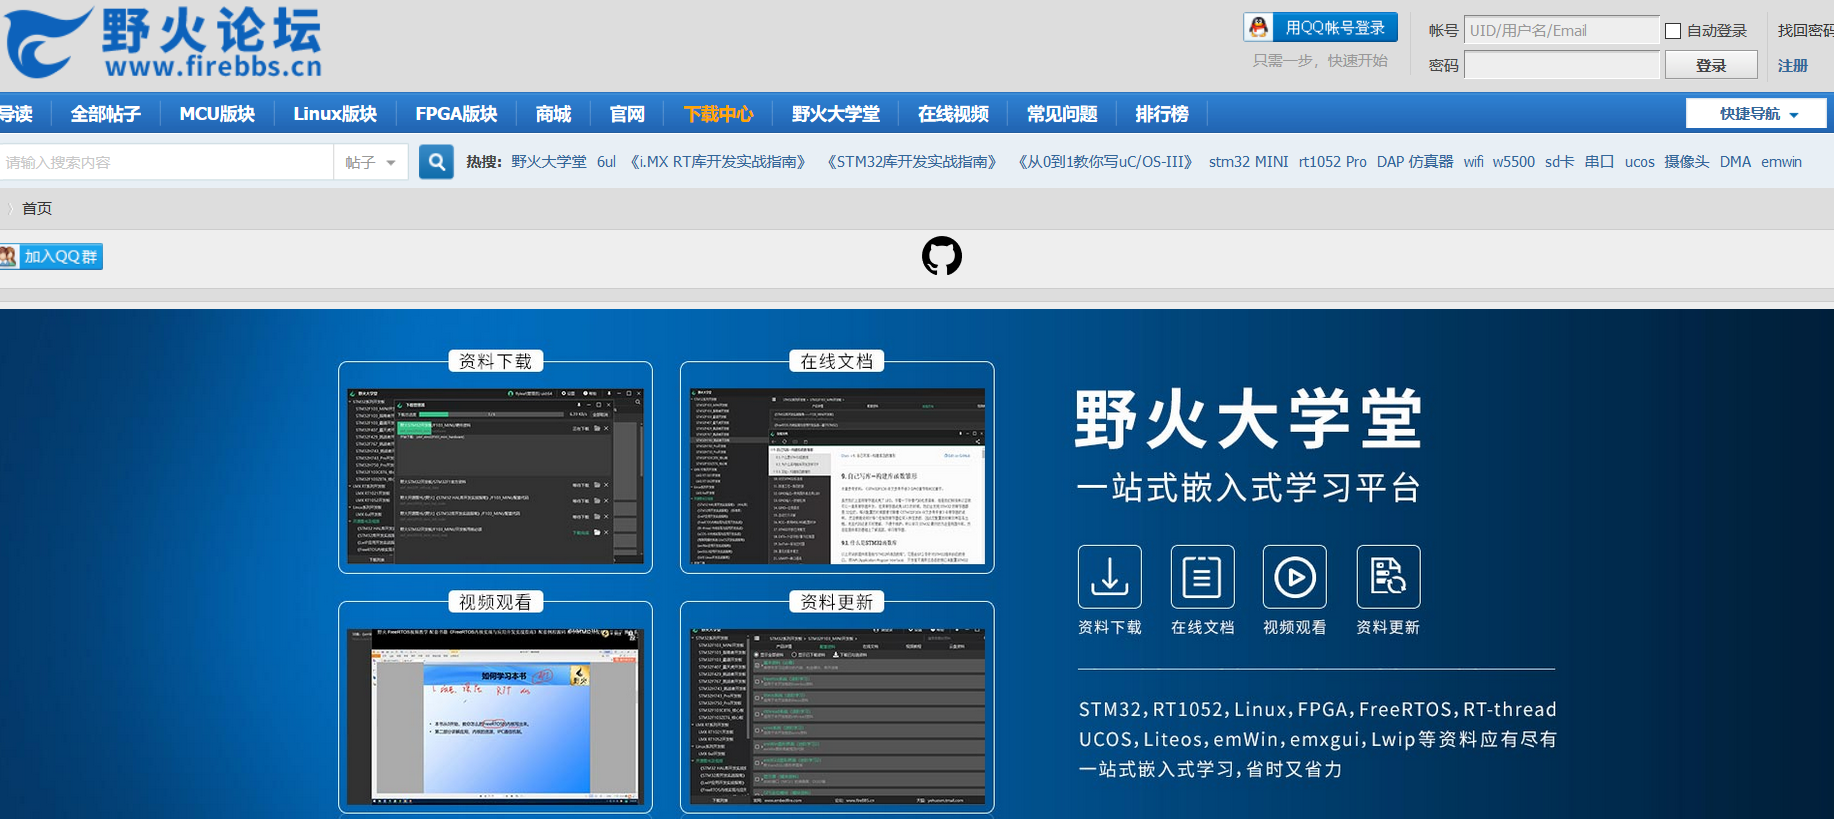Open the 野火大学堂 nav item
This screenshot has width=1834, height=819.
point(835,114)
